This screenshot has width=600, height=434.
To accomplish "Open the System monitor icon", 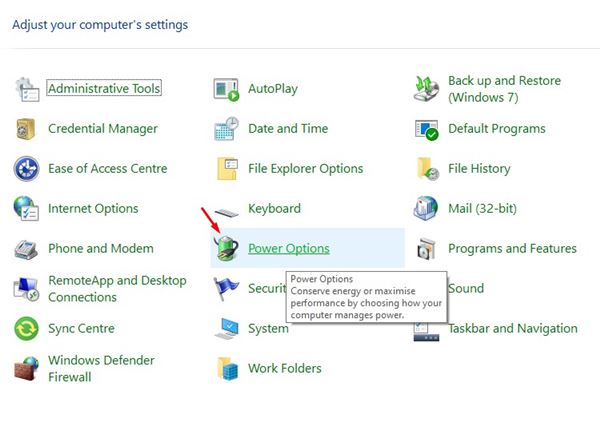I will [x=227, y=328].
